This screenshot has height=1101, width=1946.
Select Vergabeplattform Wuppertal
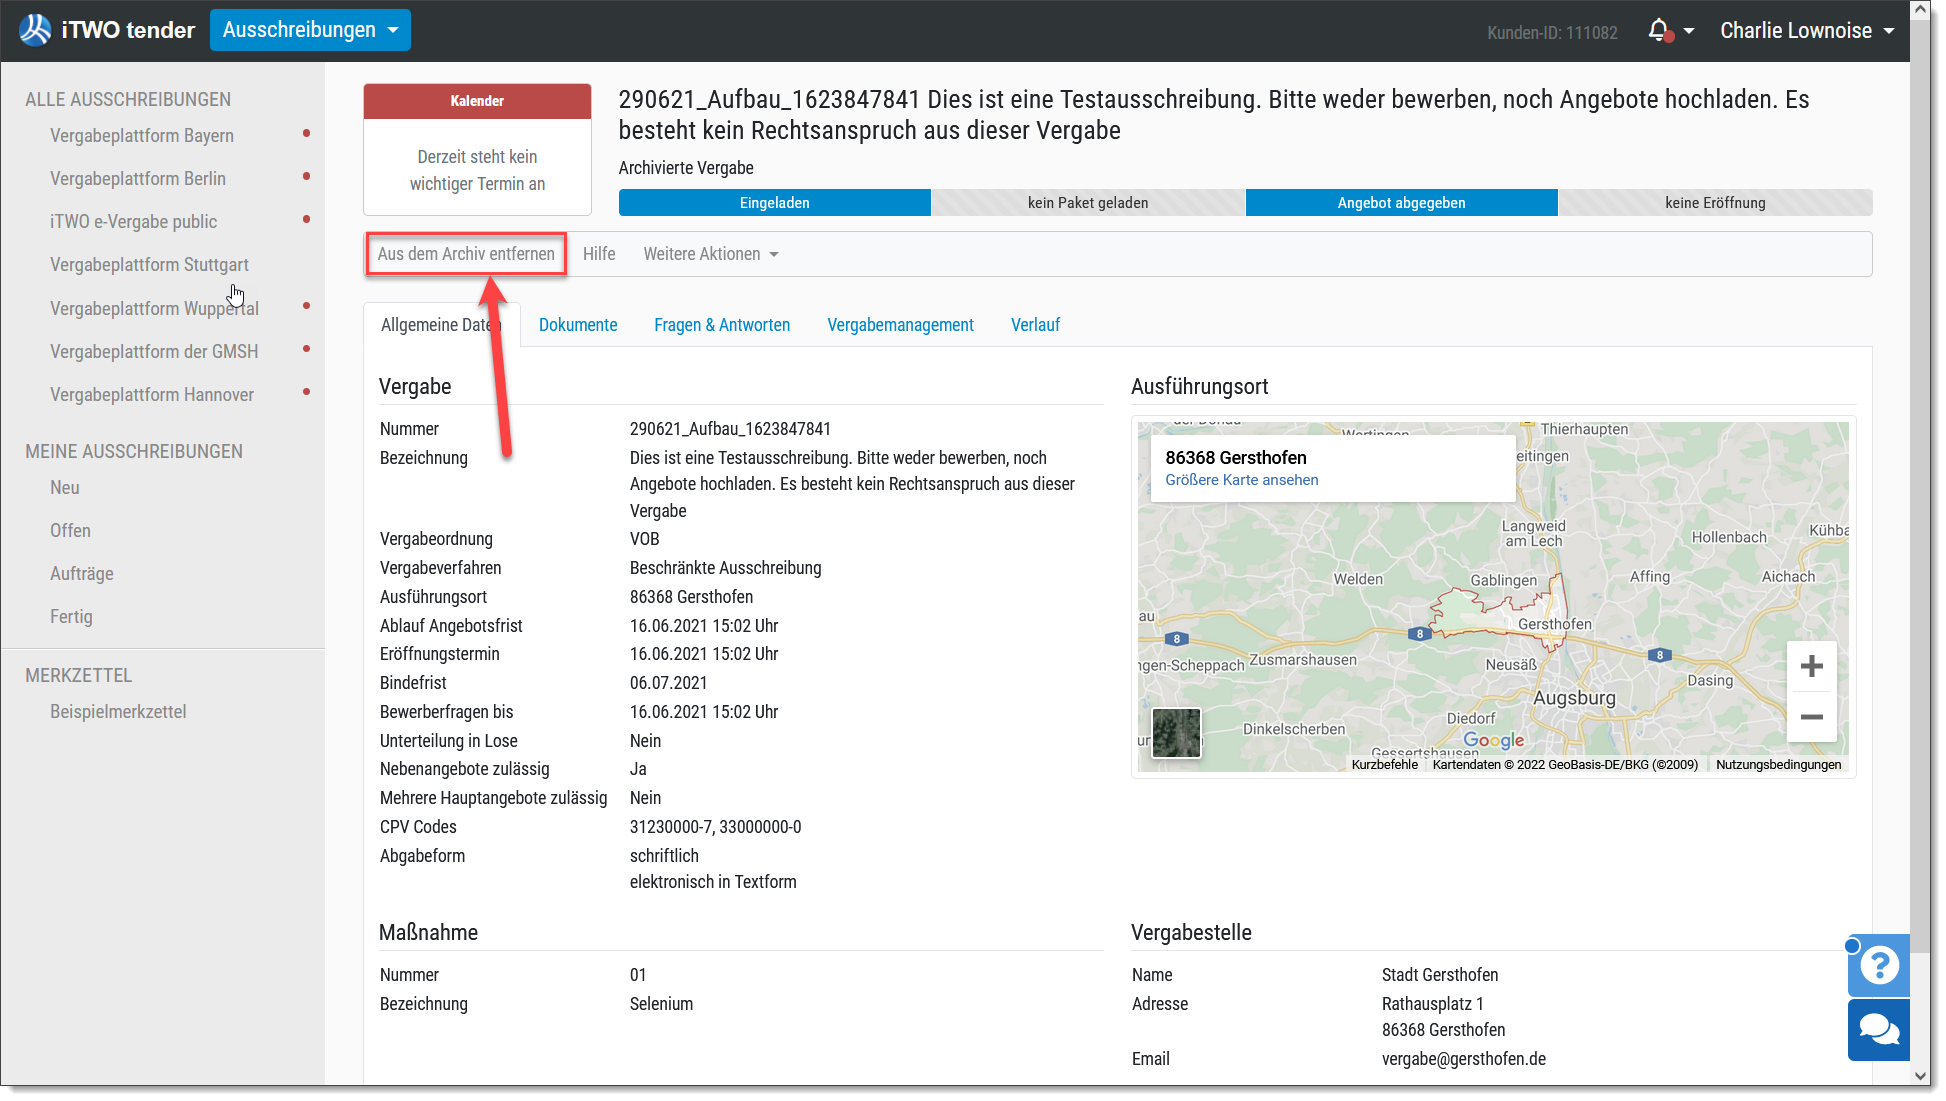(155, 308)
